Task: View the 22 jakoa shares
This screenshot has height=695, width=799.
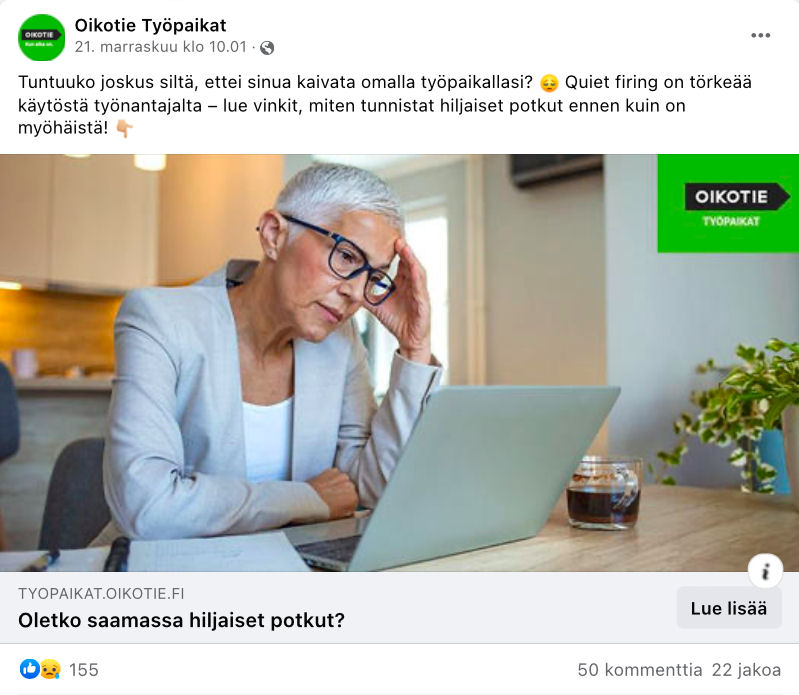Action: pyautogui.click(x=746, y=670)
